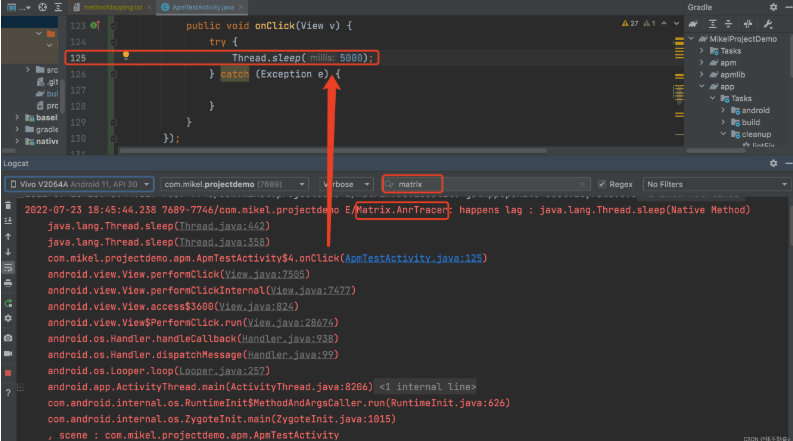Expand apmlib module in Gradle tree

[701, 74]
